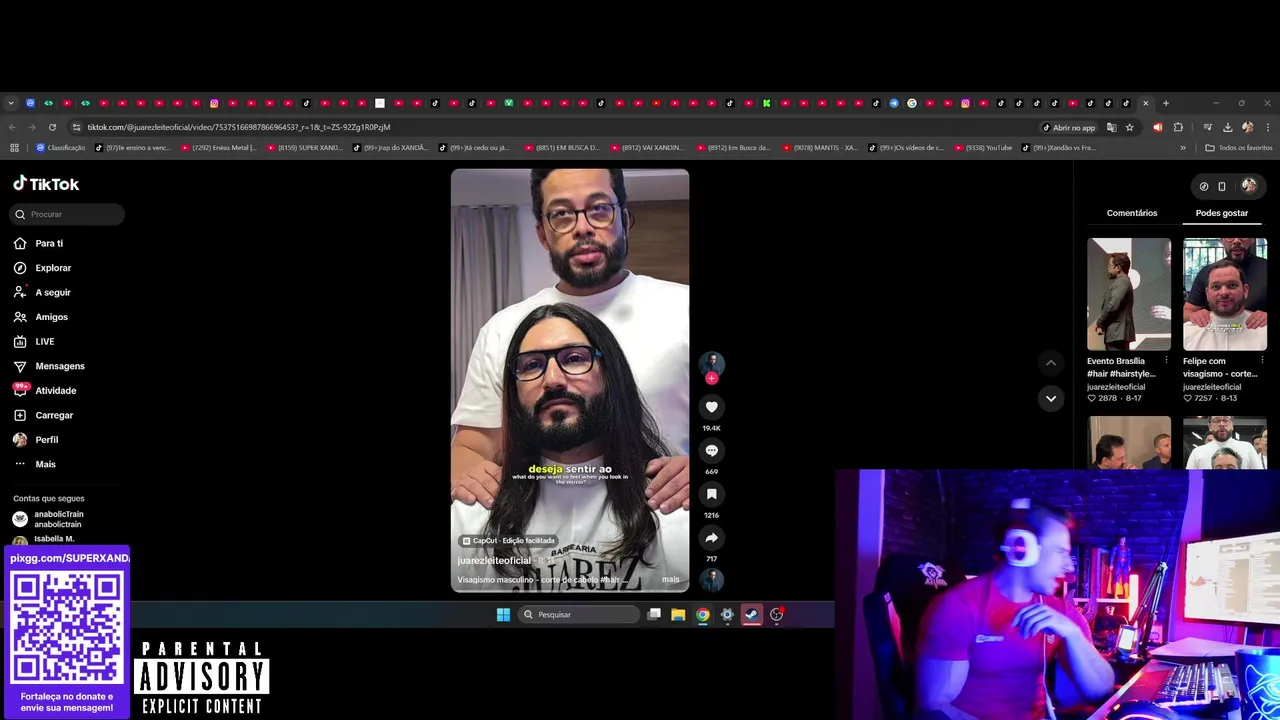The image size is (1280, 720).
Task: Open Todos os favoritos folder
Action: pos(1239,148)
